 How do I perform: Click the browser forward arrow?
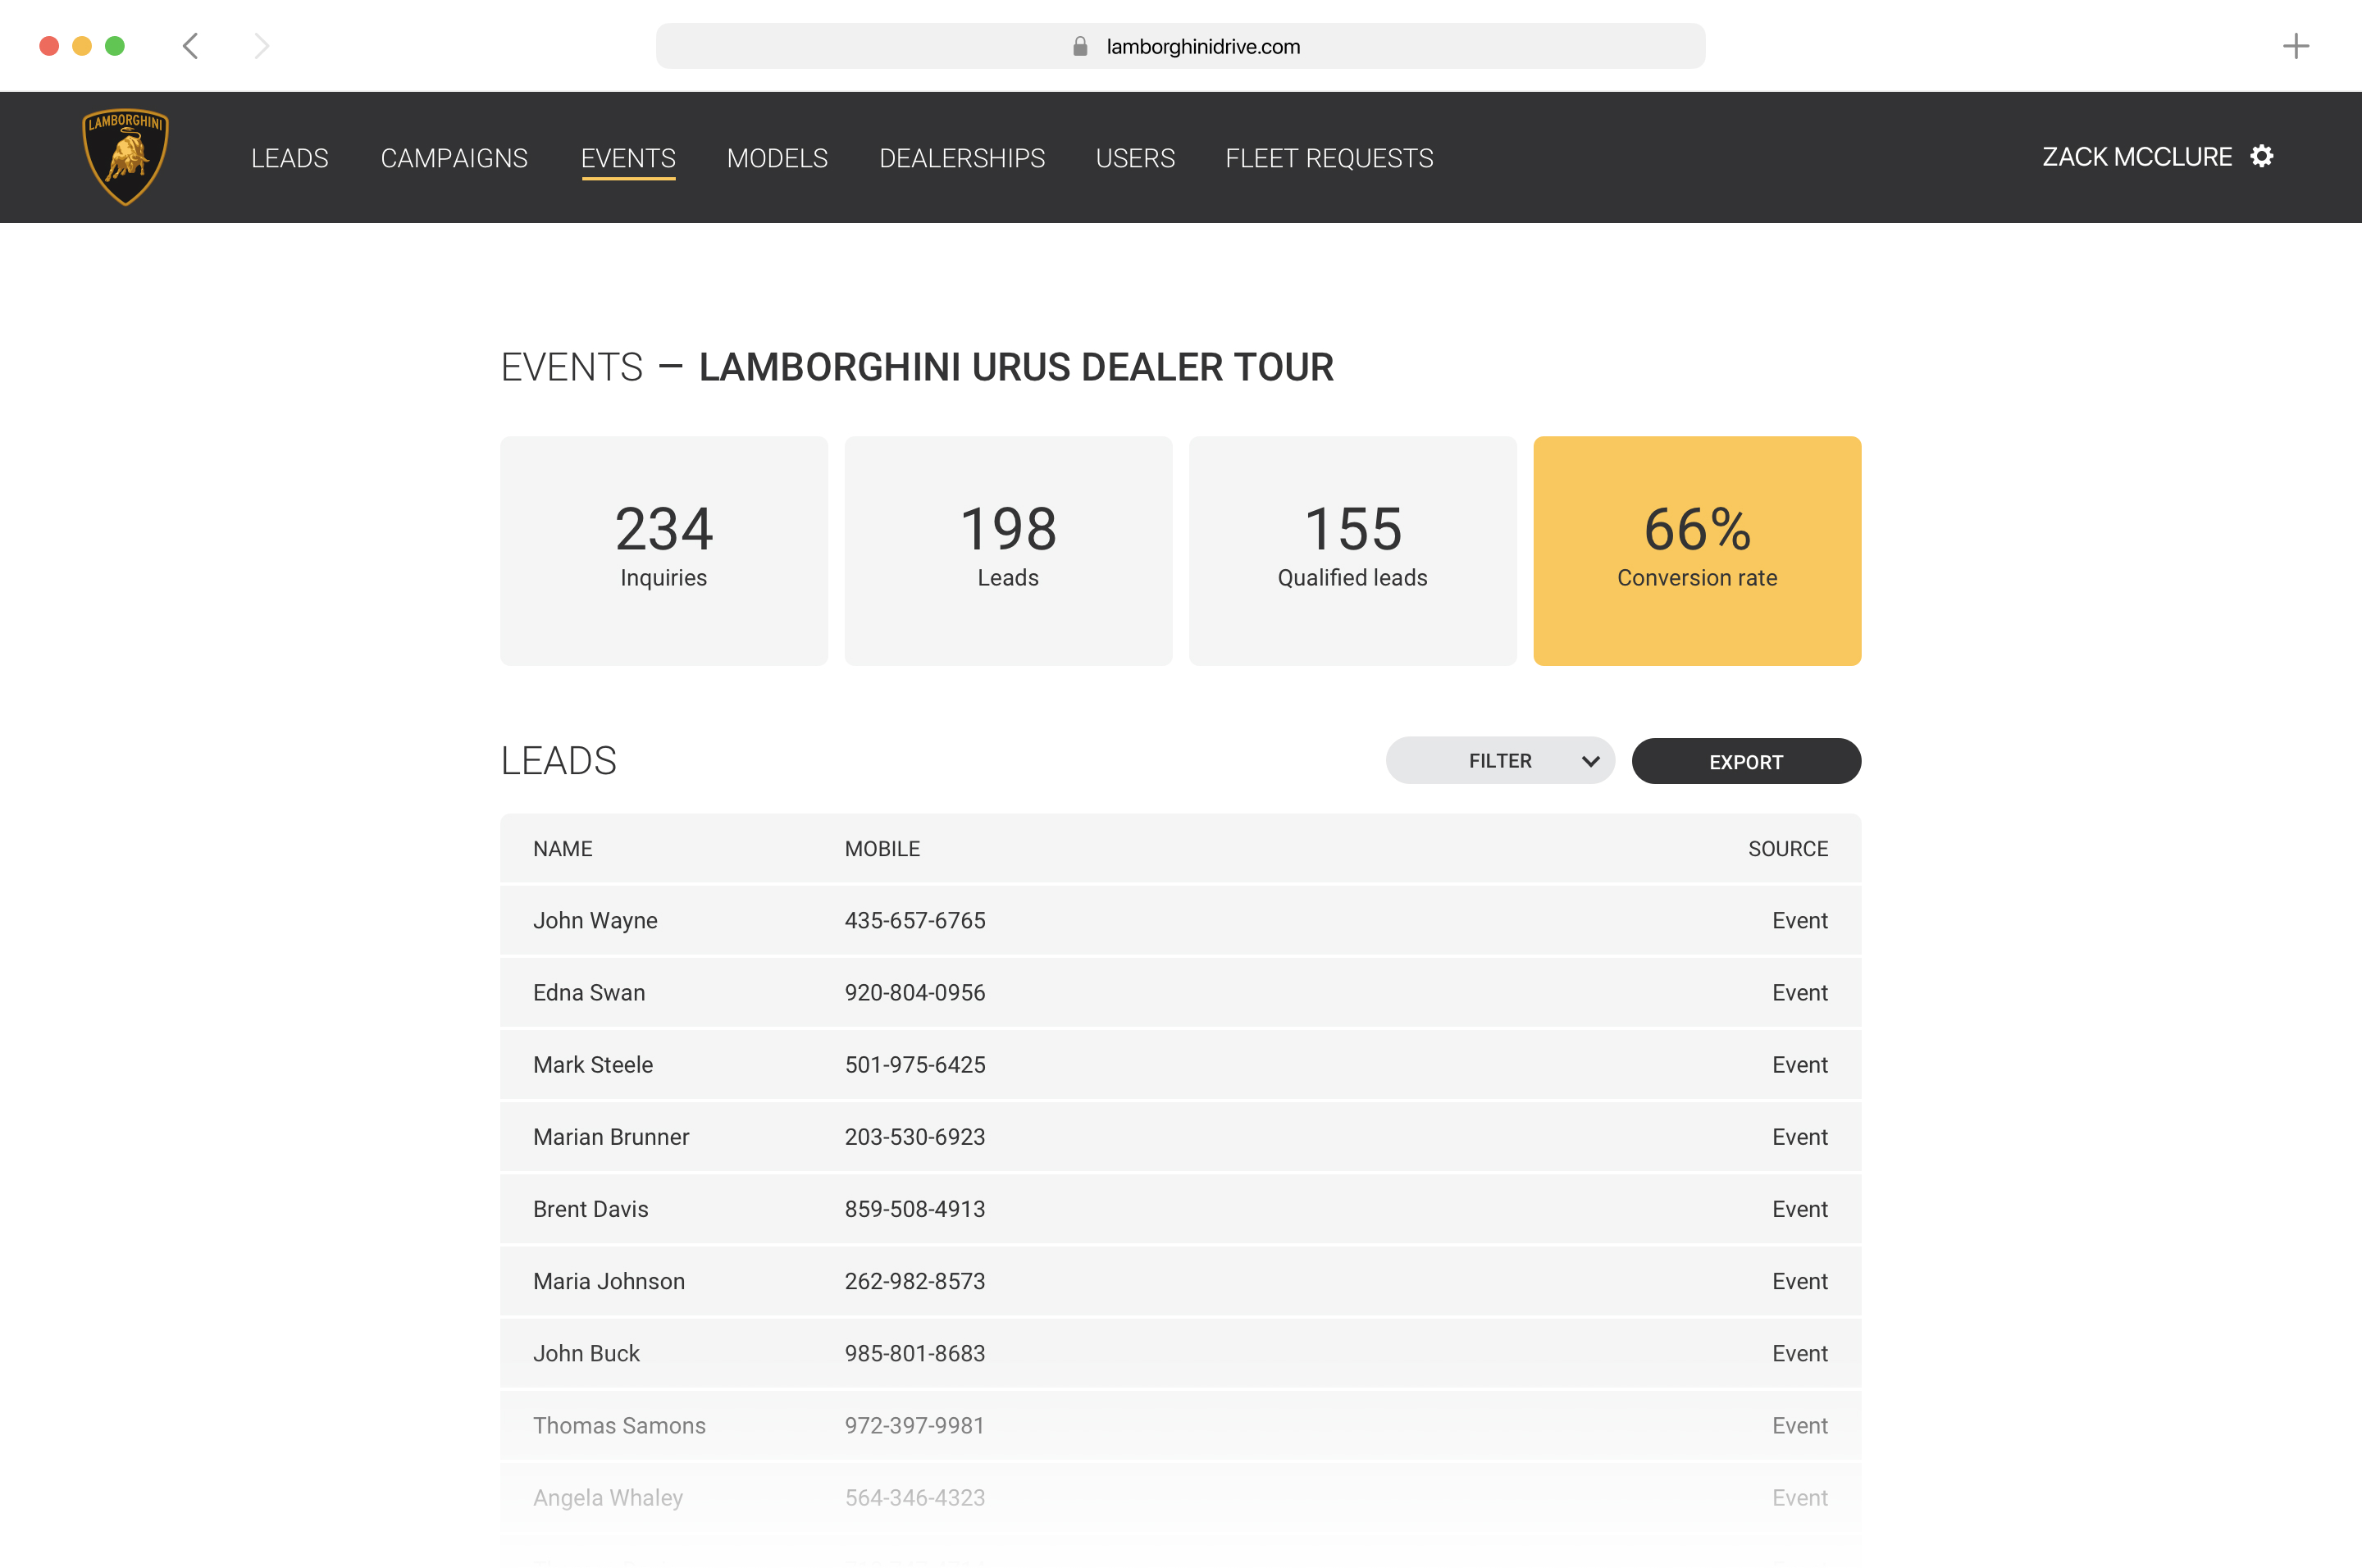[261, 46]
